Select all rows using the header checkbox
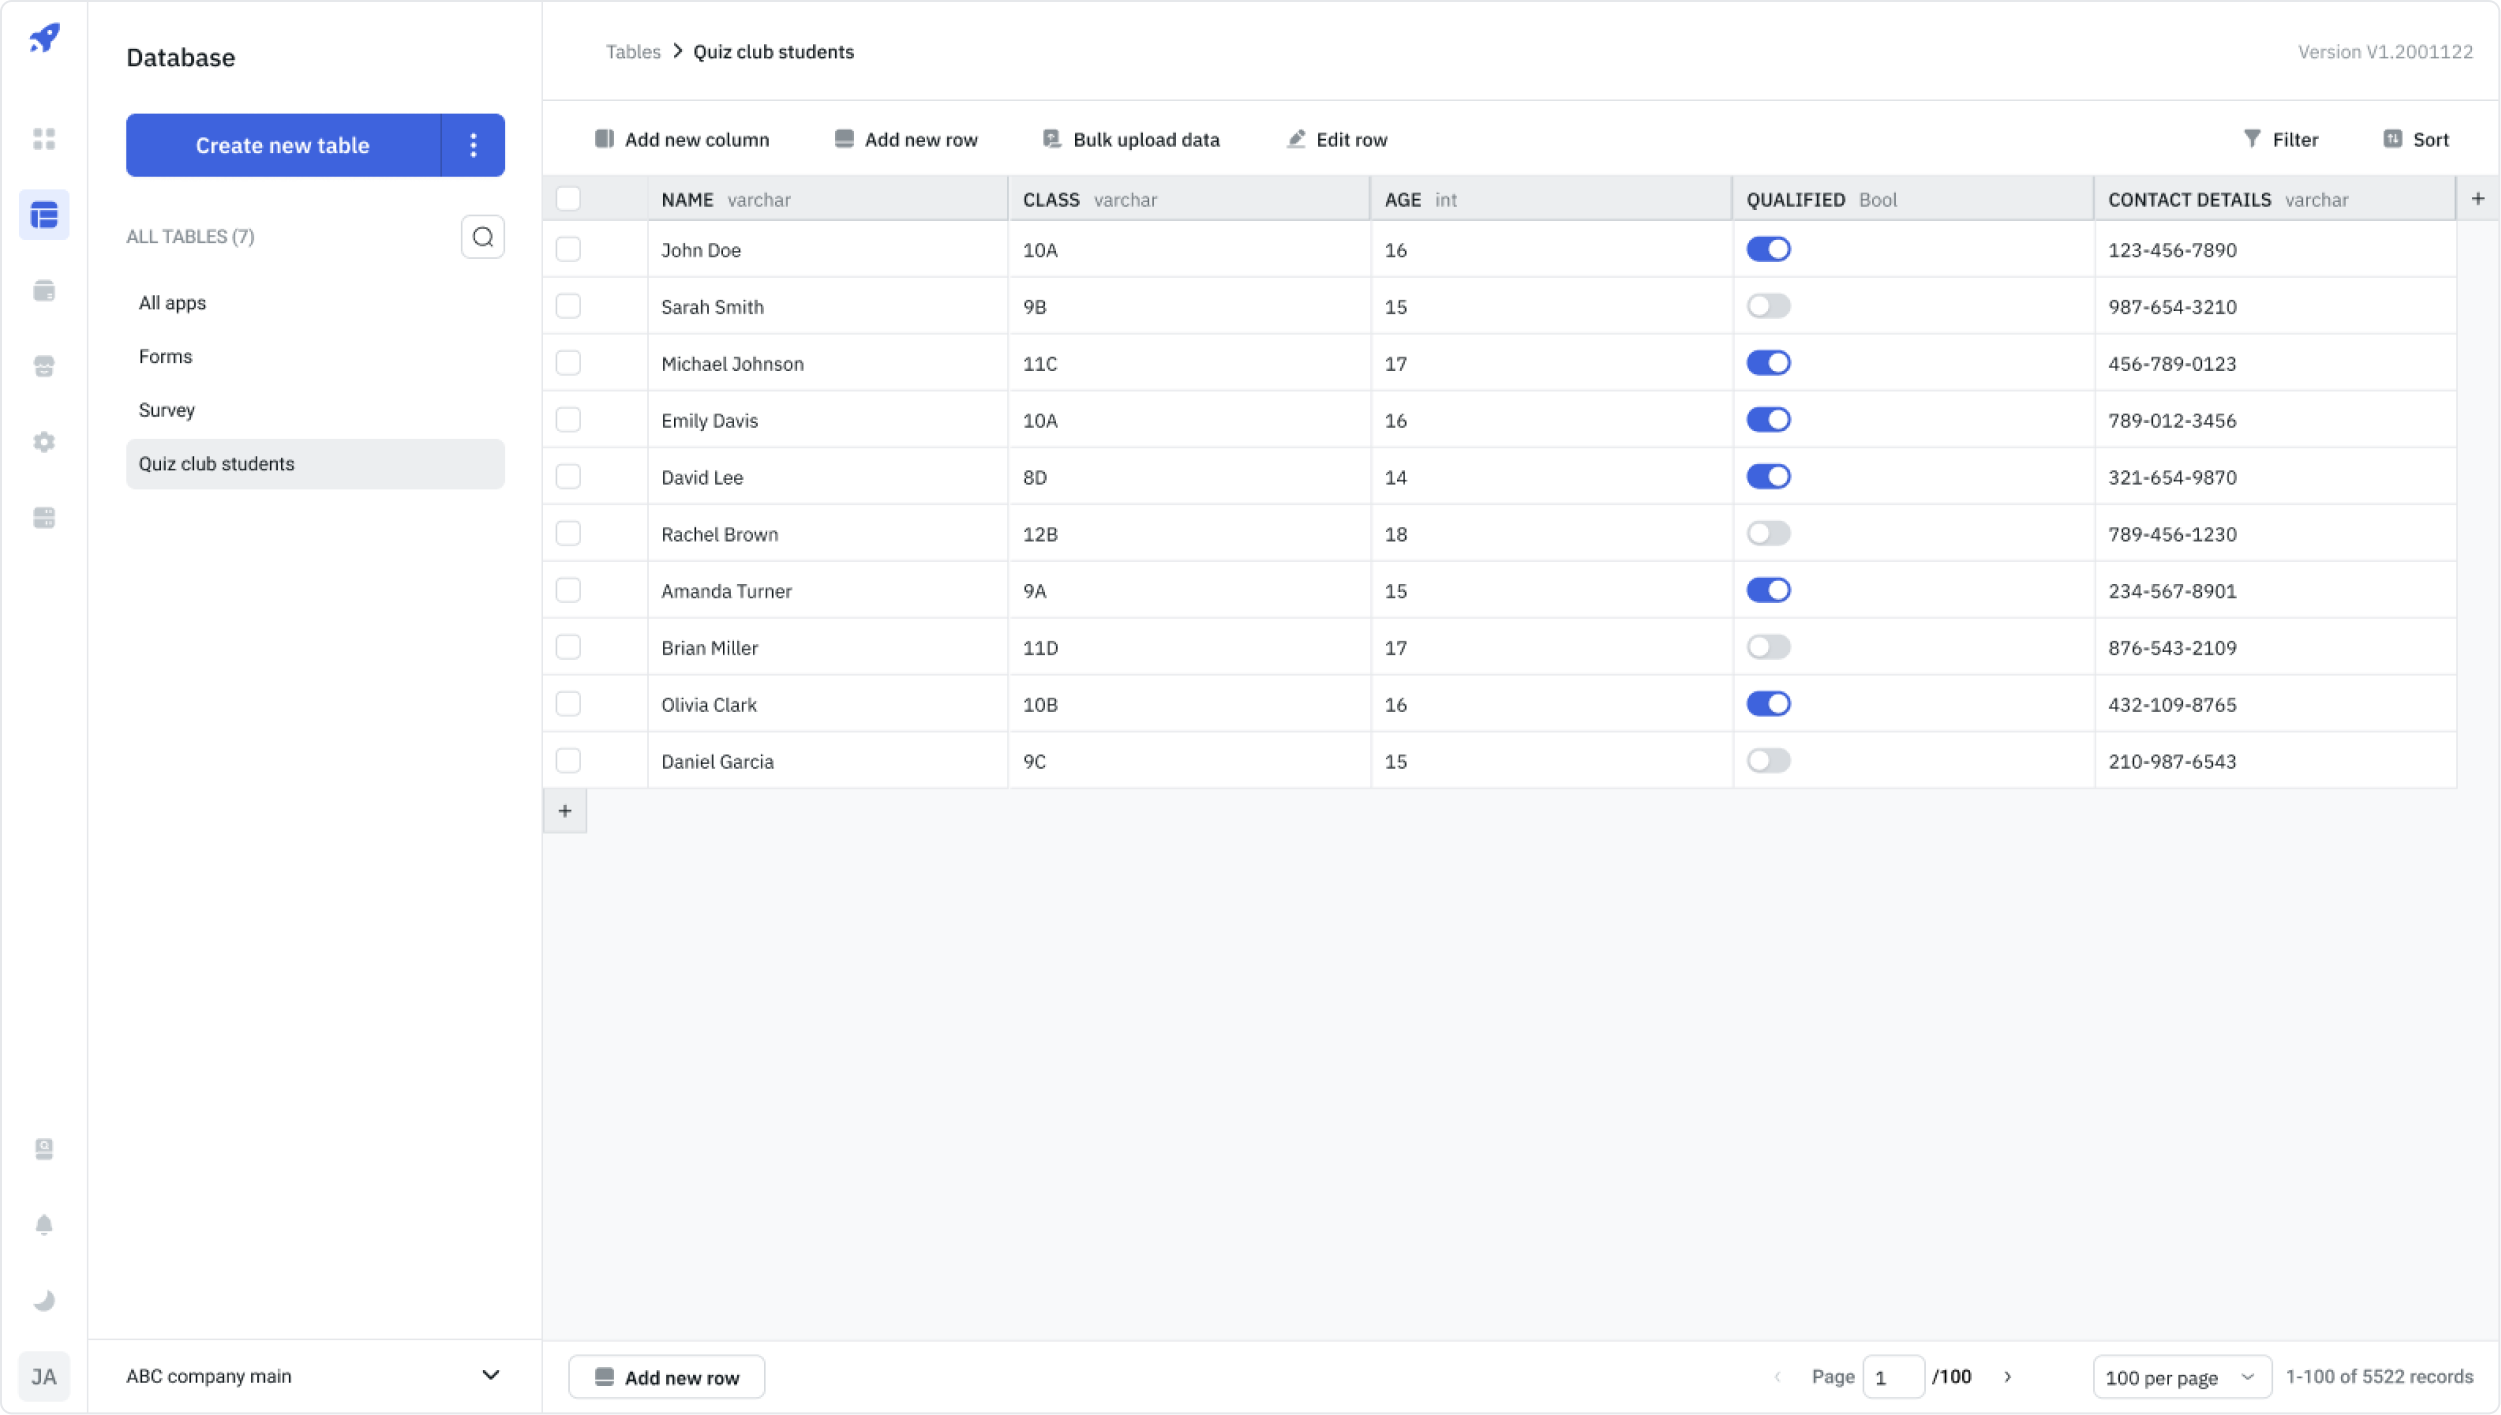Viewport: 2501px width, 1415px height. pyautogui.click(x=569, y=198)
